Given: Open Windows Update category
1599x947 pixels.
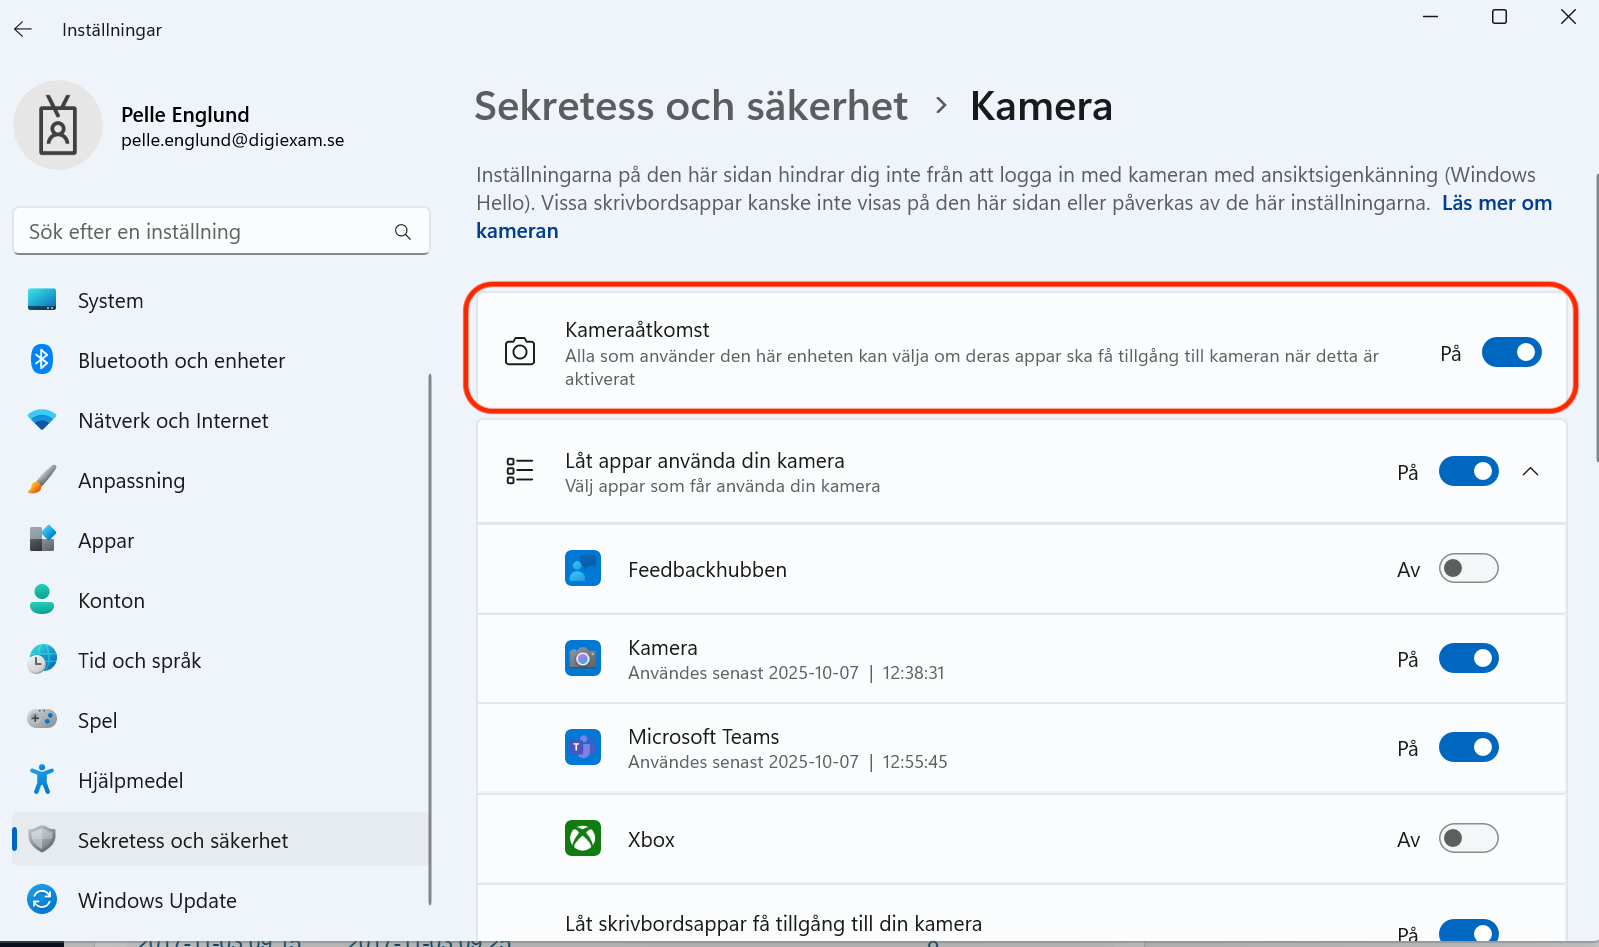Looking at the screenshot, I should tap(221, 900).
